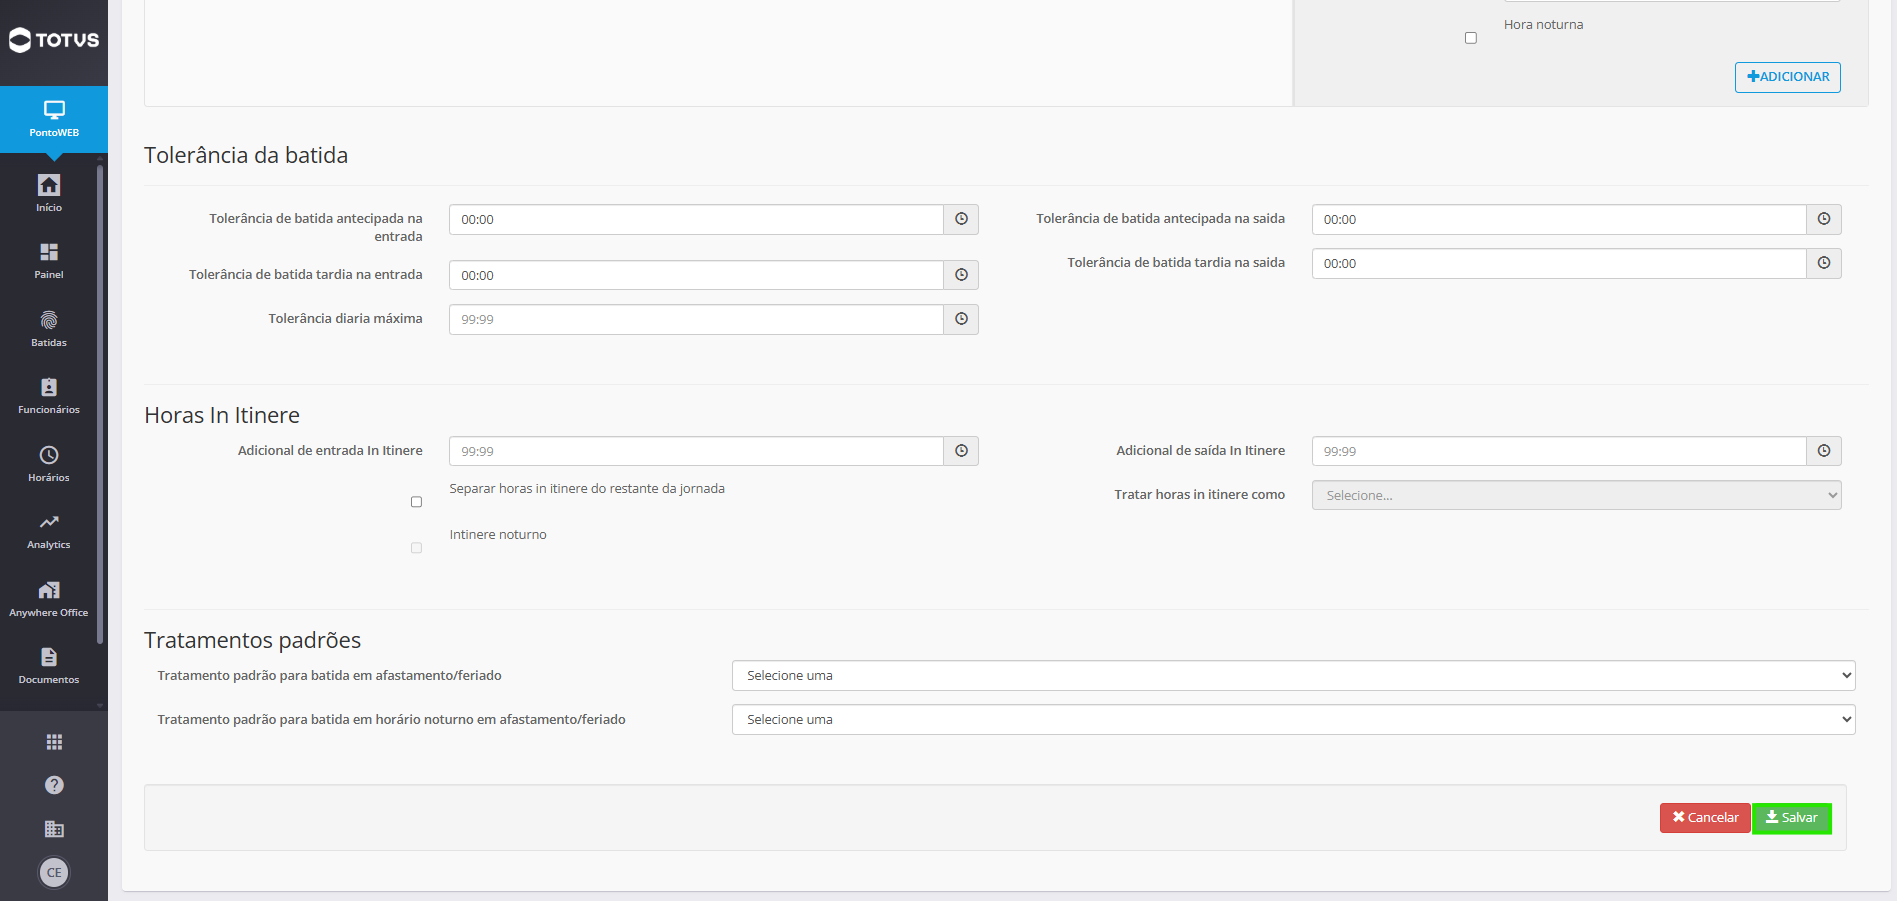
Task: Click the Horas In Itinere heading
Action: [x=222, y=415]
